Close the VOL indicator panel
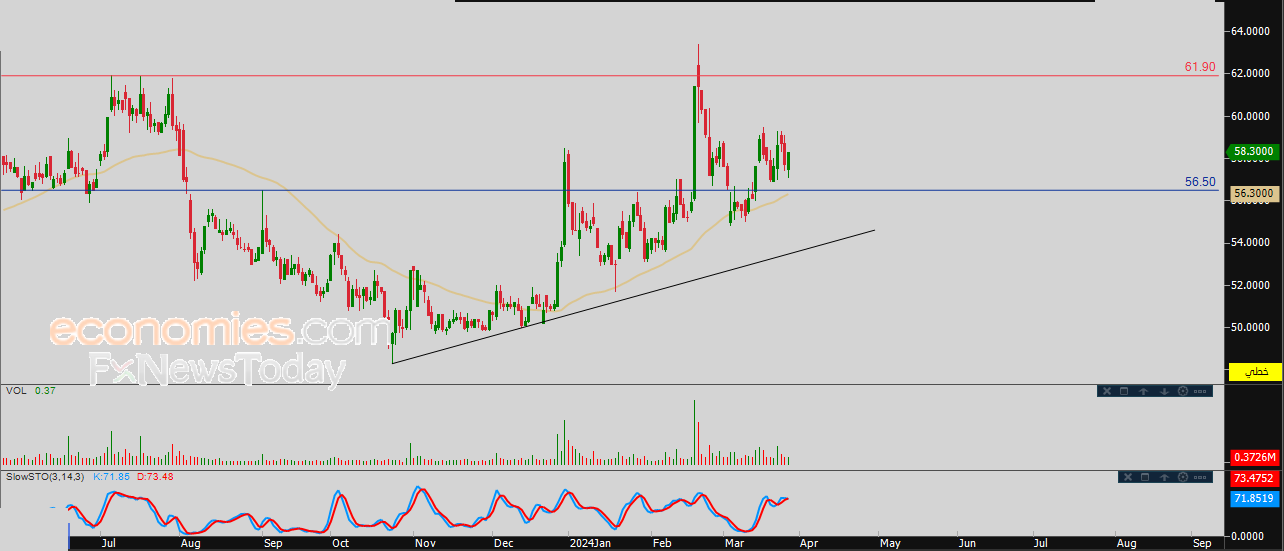 pos(1107,391)
